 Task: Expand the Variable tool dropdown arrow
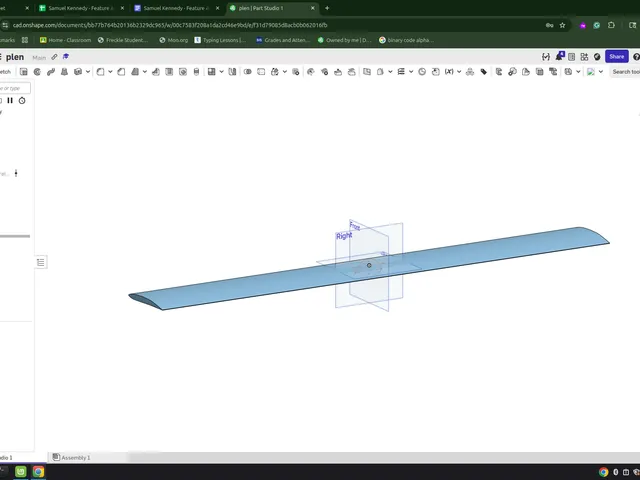[x=459, y=72]
